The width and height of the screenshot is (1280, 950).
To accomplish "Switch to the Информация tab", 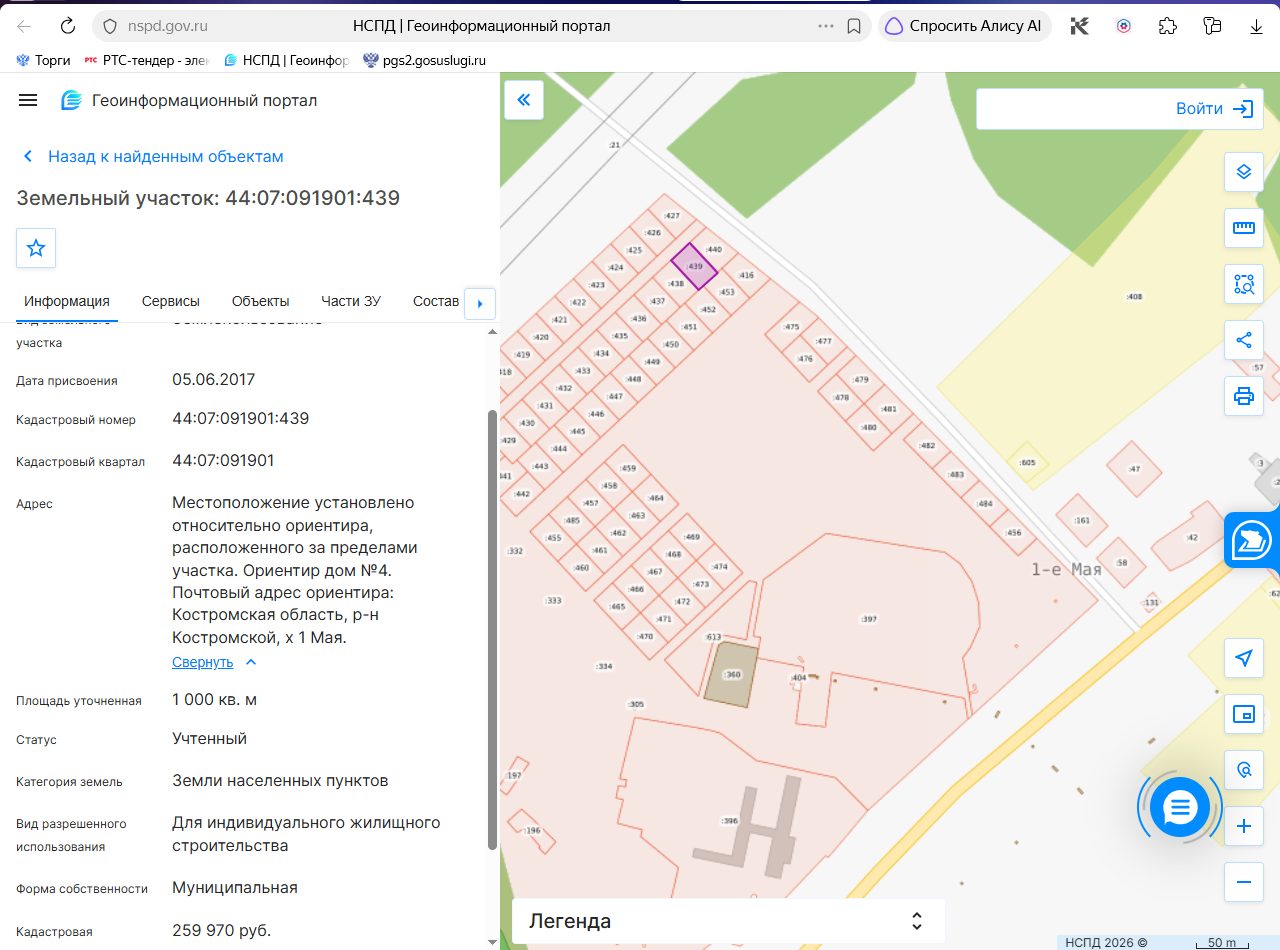I will [67, 301].
